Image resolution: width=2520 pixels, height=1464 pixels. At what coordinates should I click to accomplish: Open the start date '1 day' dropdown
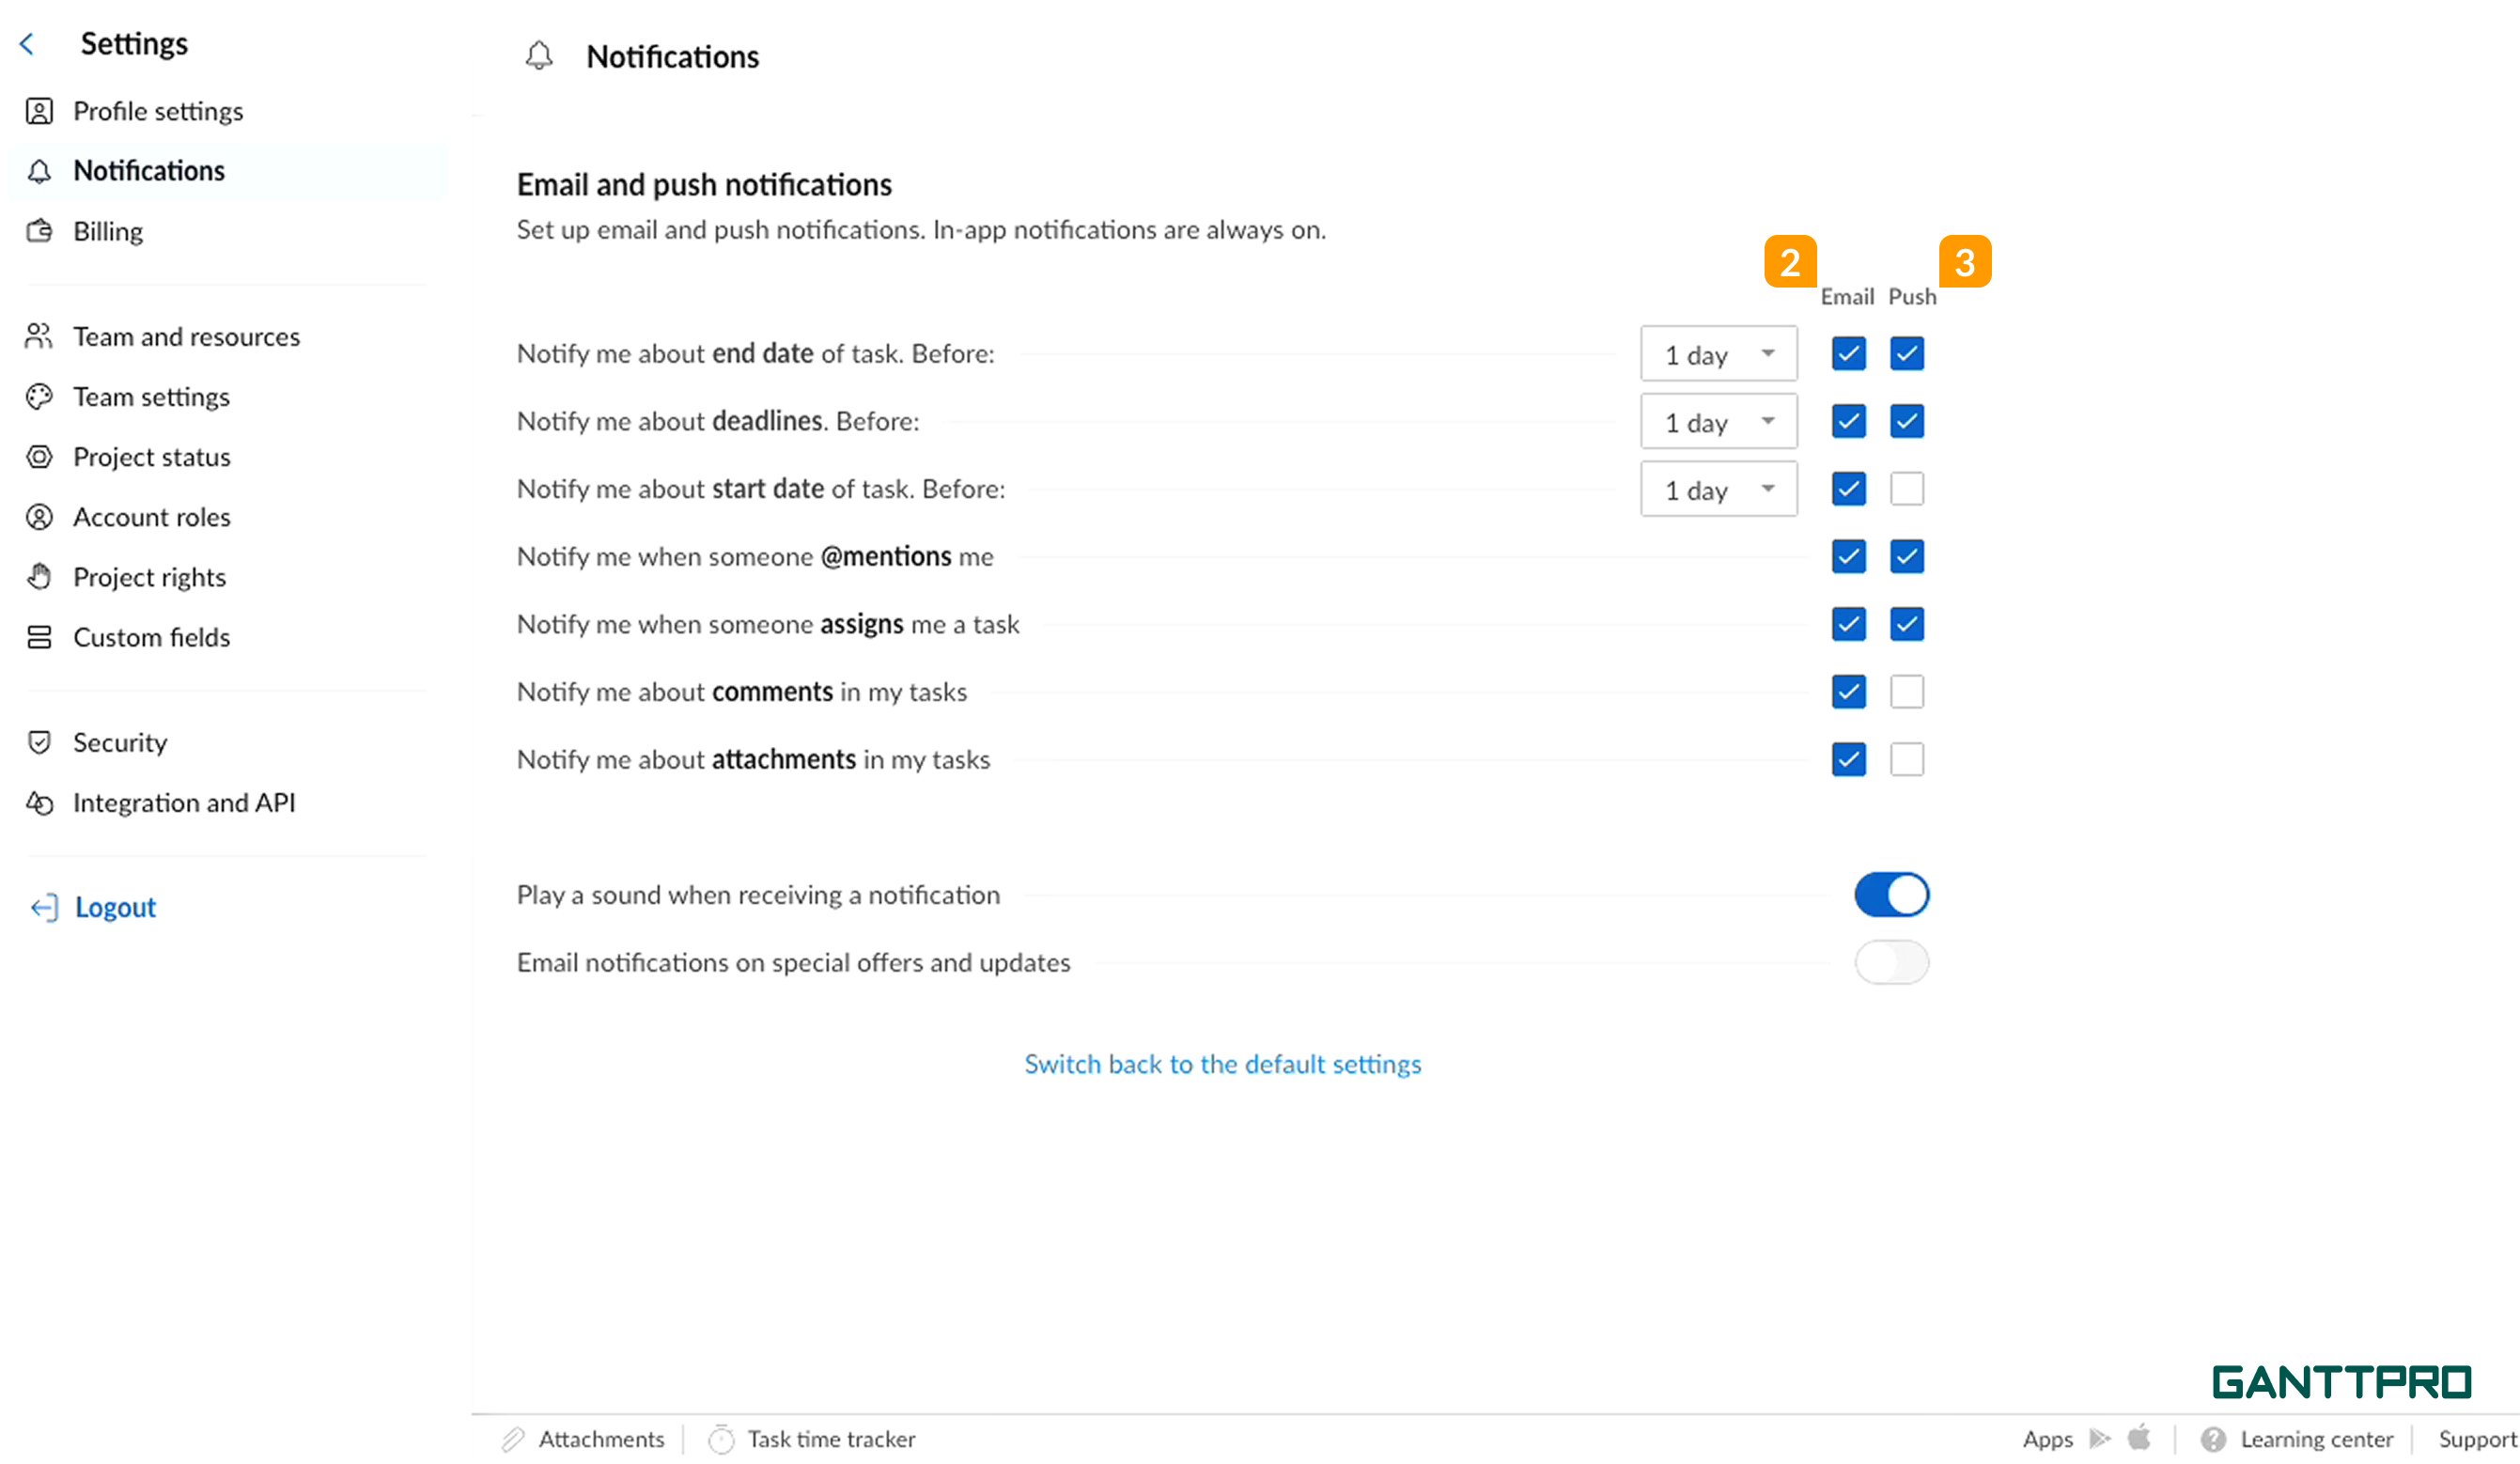1718,489
